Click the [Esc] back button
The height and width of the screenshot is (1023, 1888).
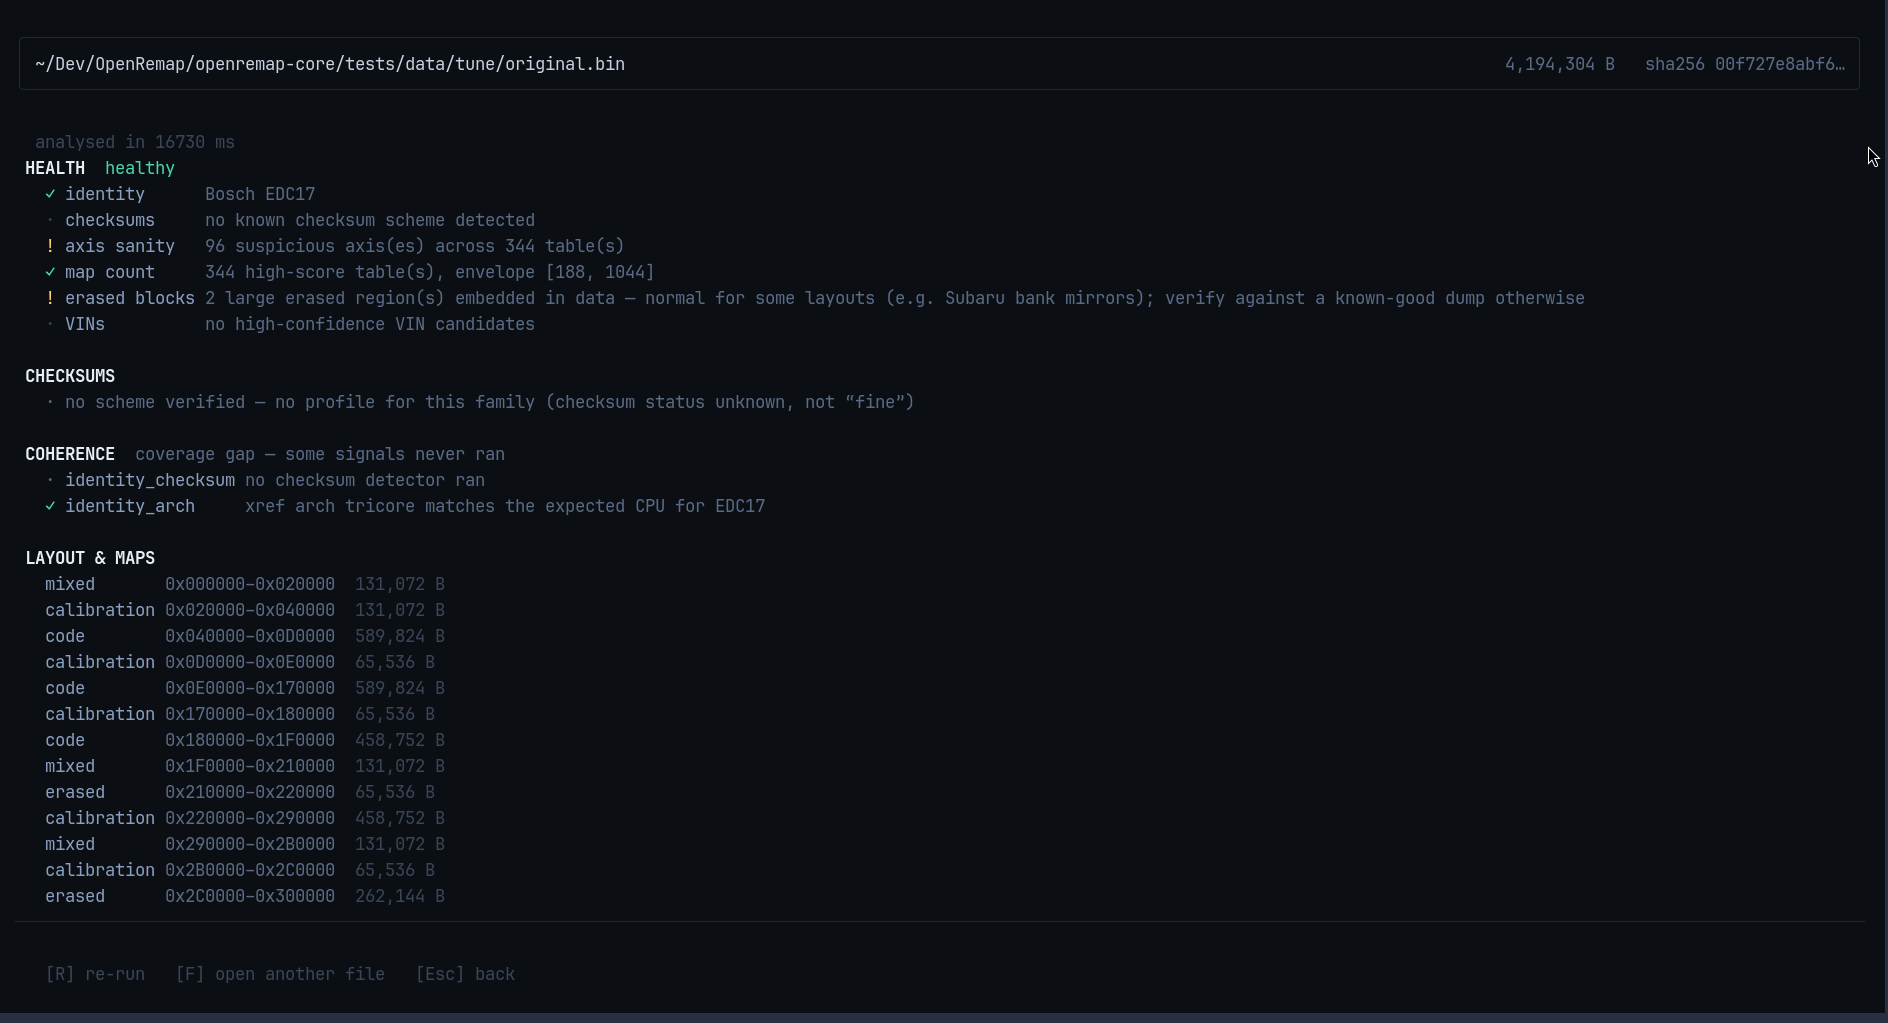tap(465, 974)
